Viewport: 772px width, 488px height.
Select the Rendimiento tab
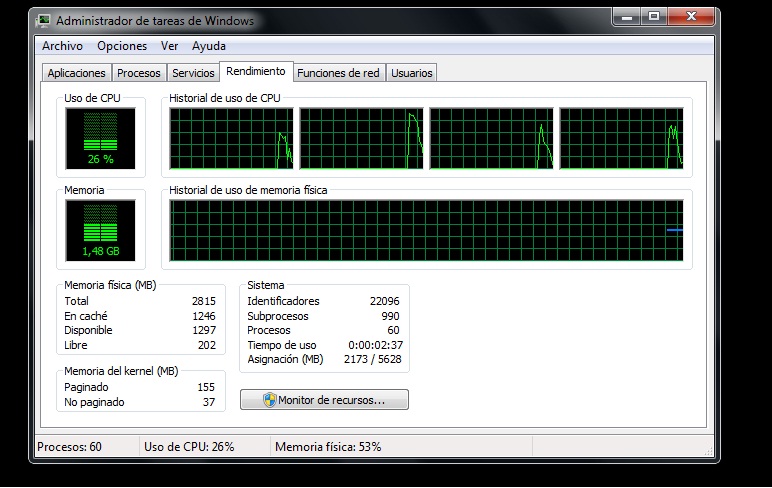coord(256,71)
